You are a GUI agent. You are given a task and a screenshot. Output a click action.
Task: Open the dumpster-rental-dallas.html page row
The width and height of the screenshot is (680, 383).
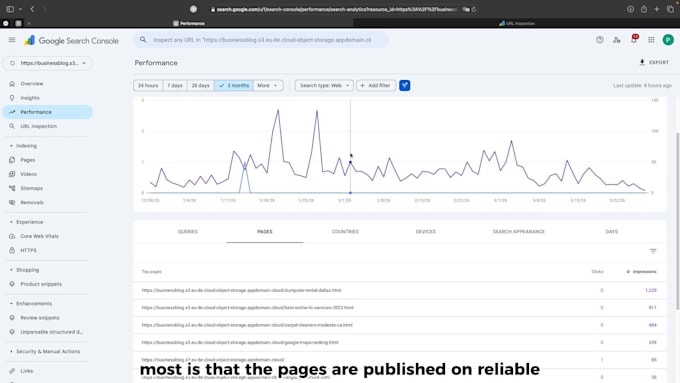pos(400,290)
